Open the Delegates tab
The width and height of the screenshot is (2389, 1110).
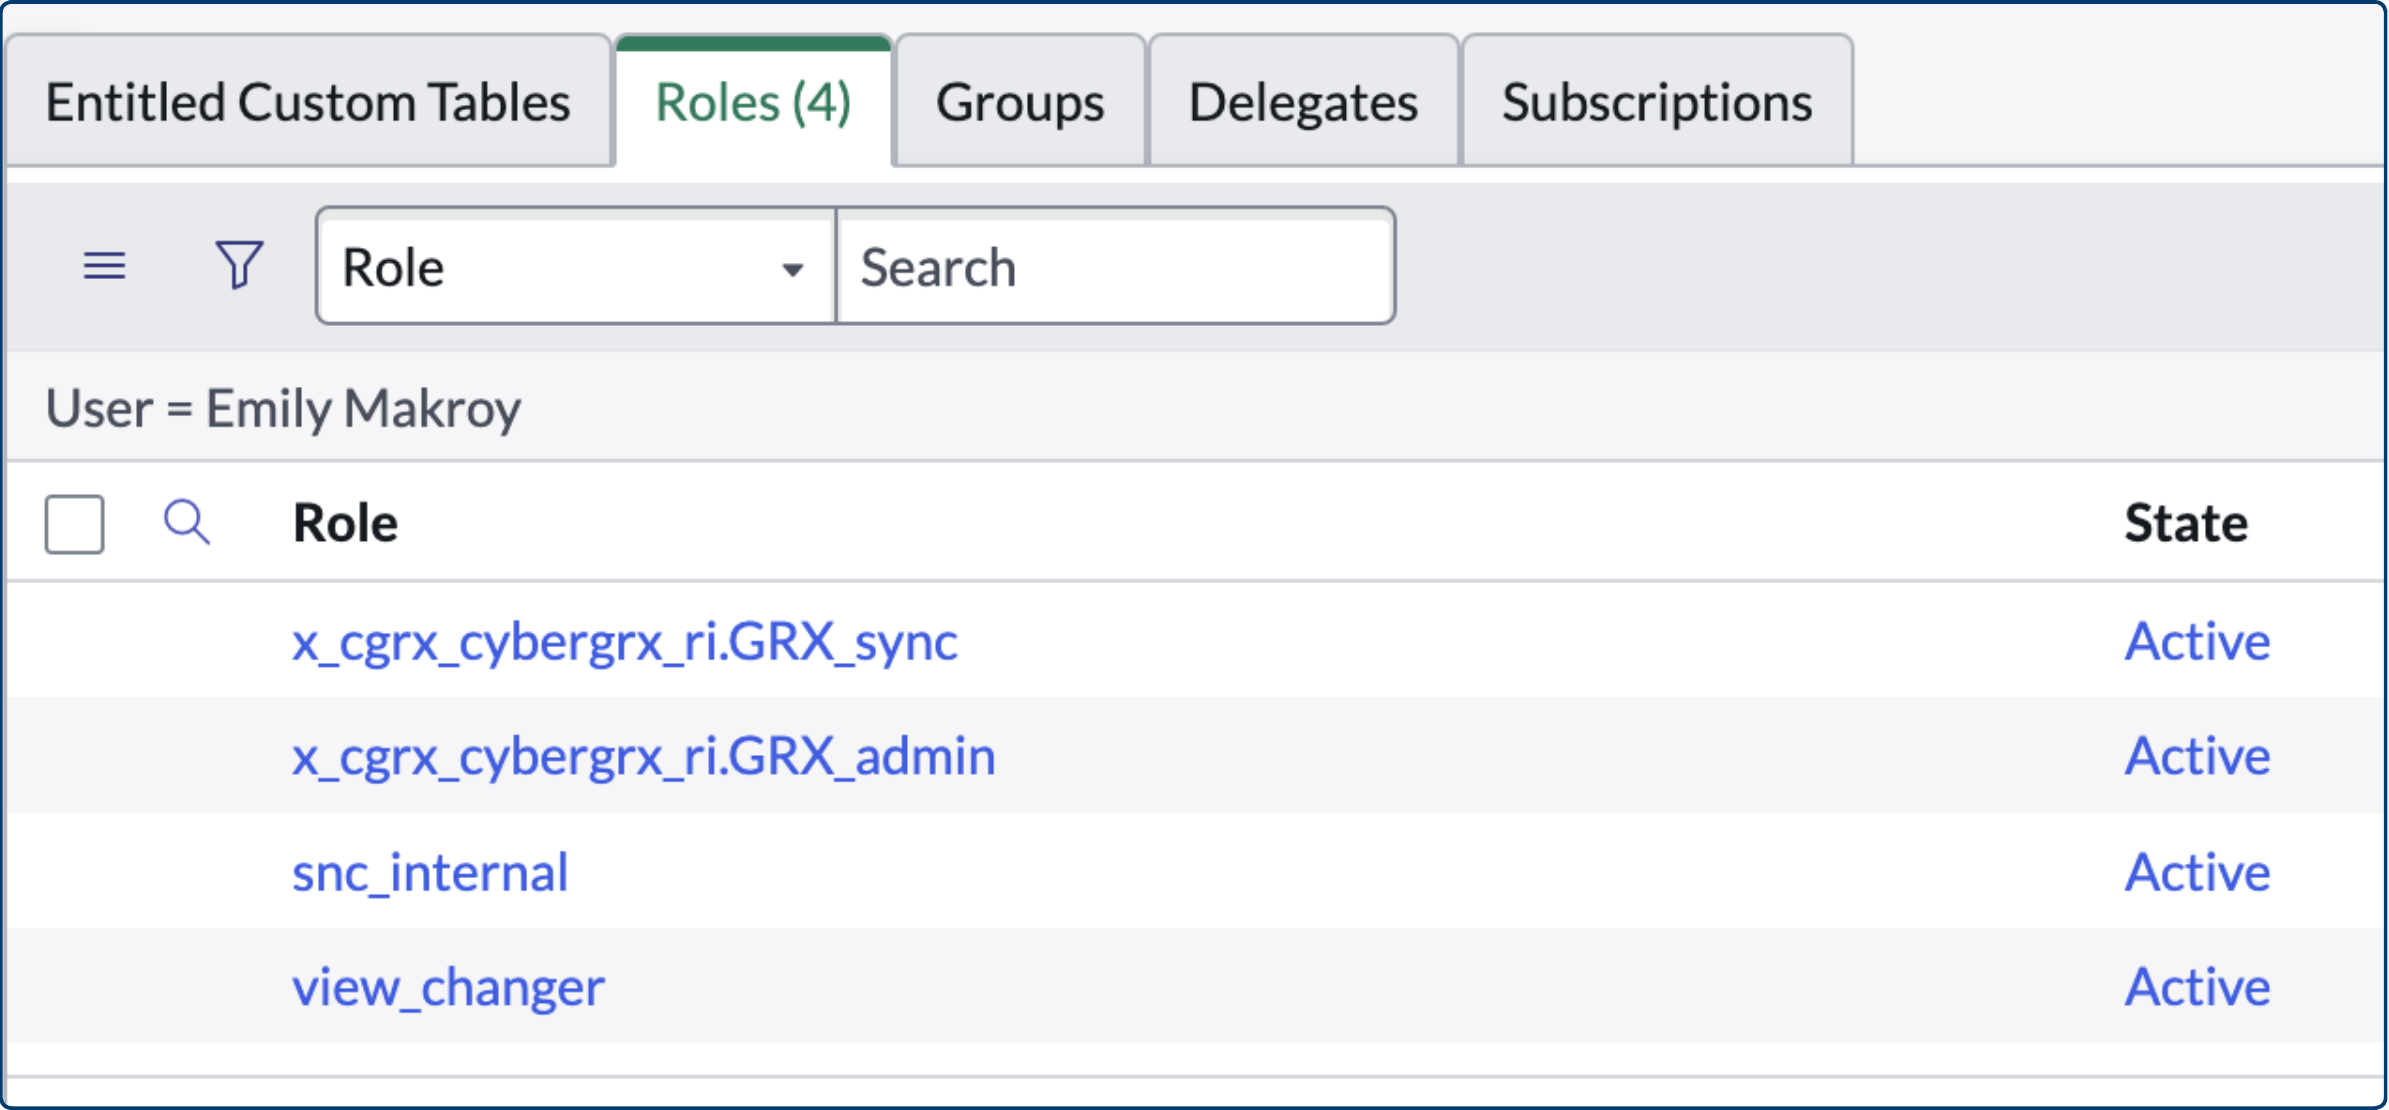point(1302,101)
